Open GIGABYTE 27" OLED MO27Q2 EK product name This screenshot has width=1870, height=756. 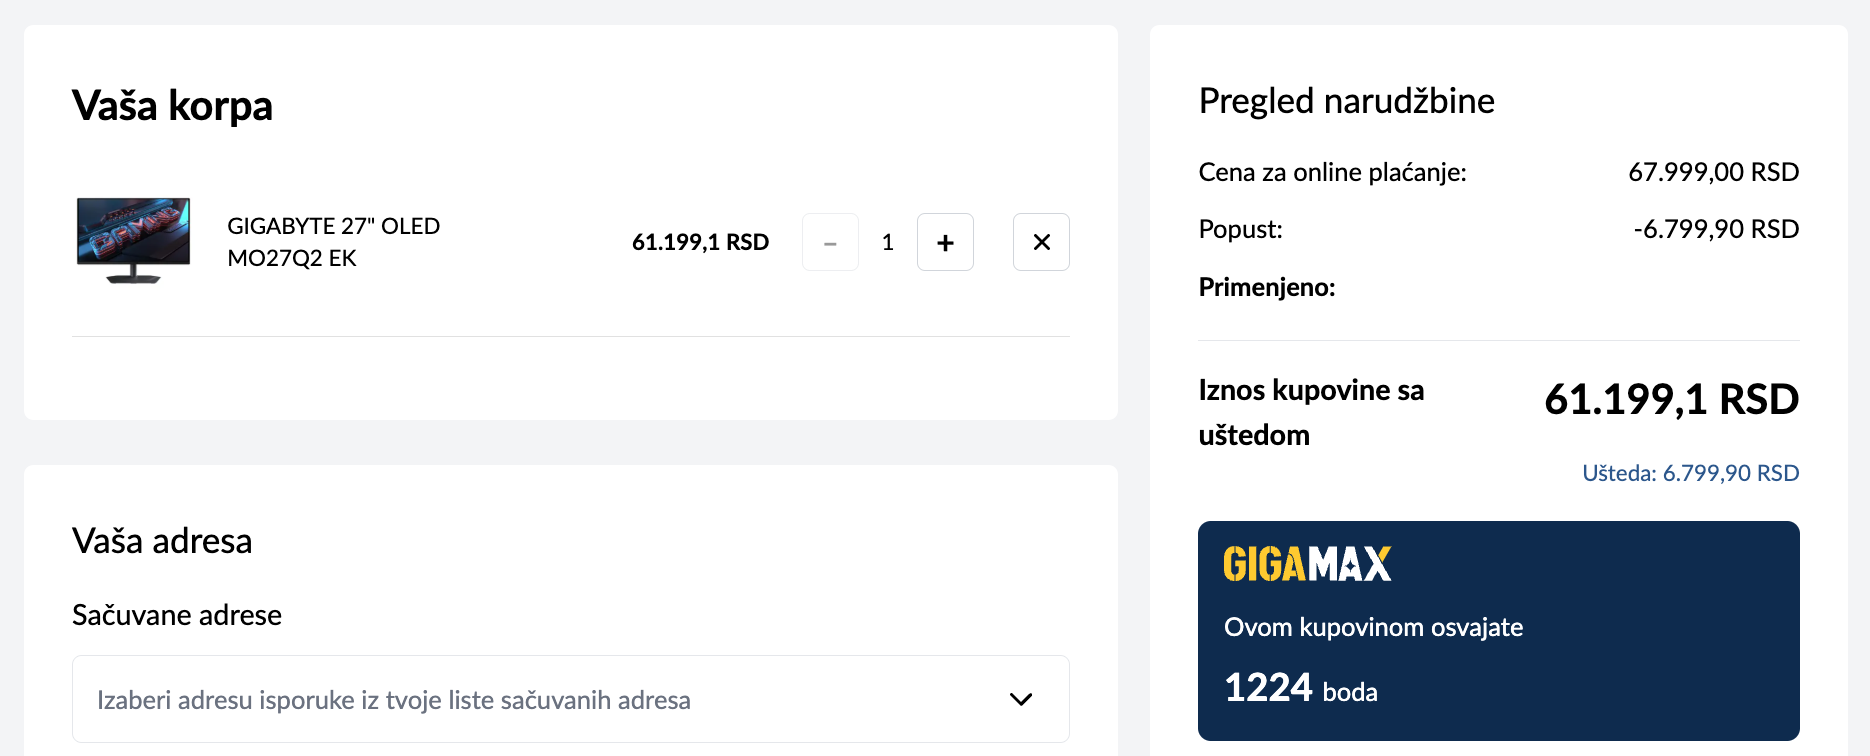click(334, 242)
